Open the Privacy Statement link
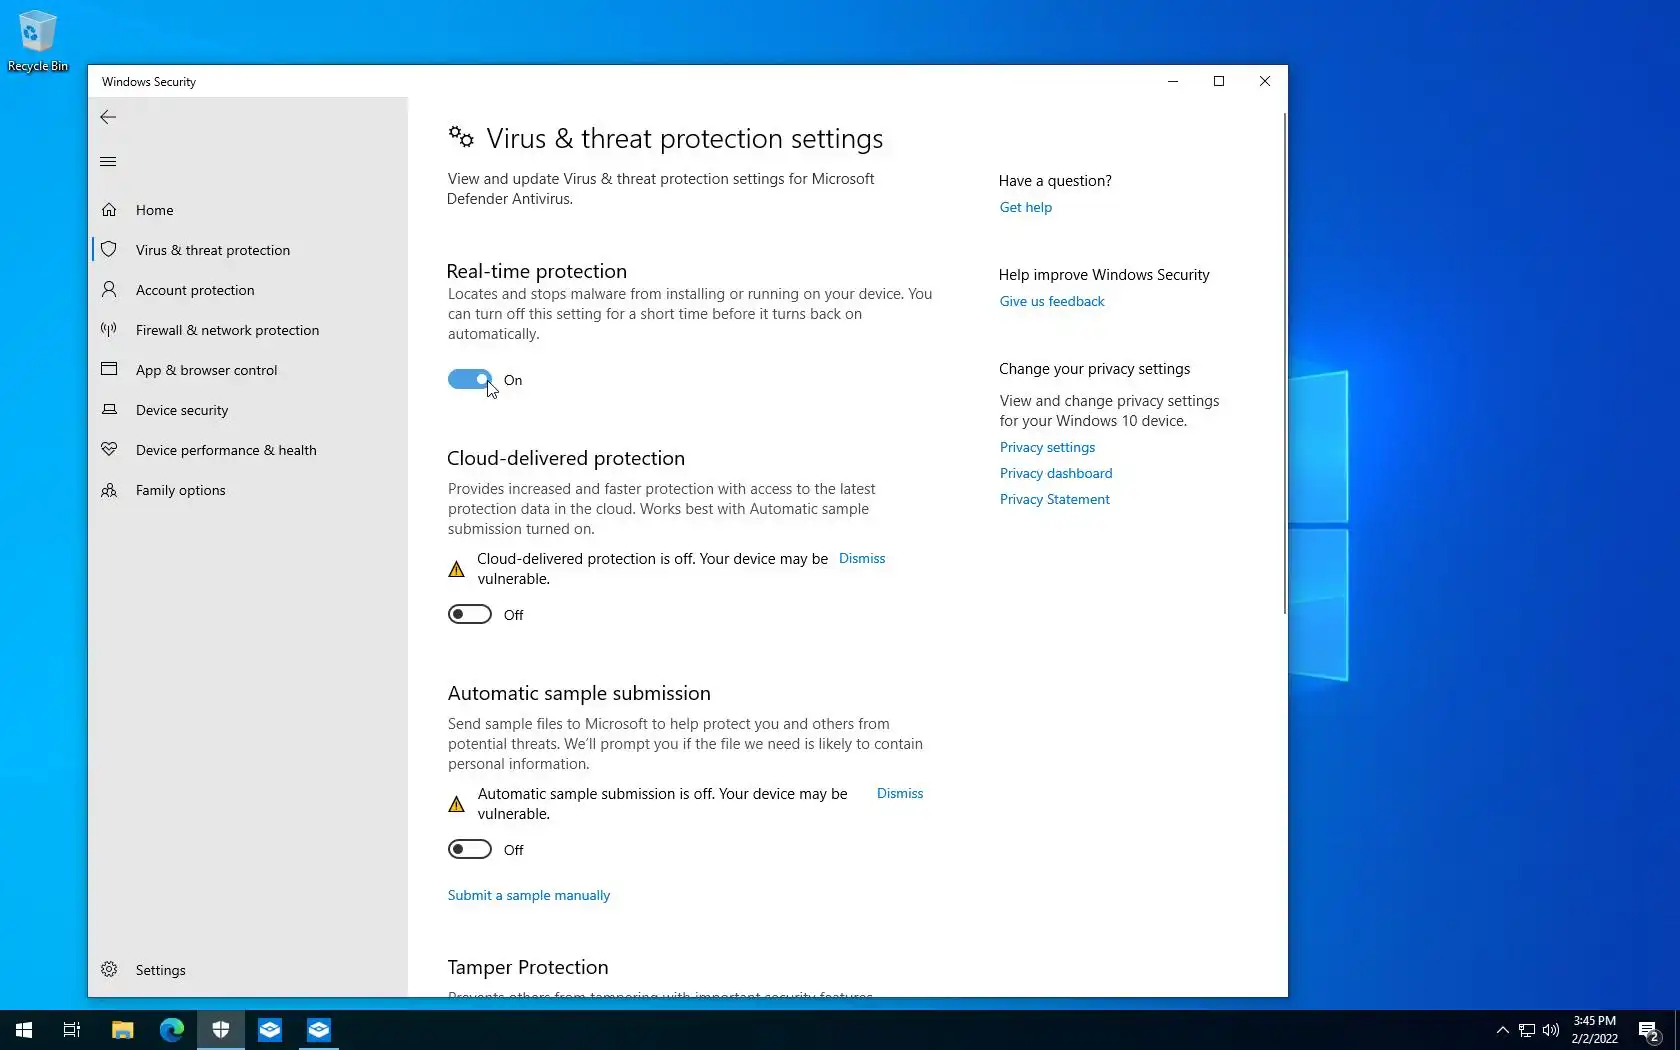 click(1055, 500)
